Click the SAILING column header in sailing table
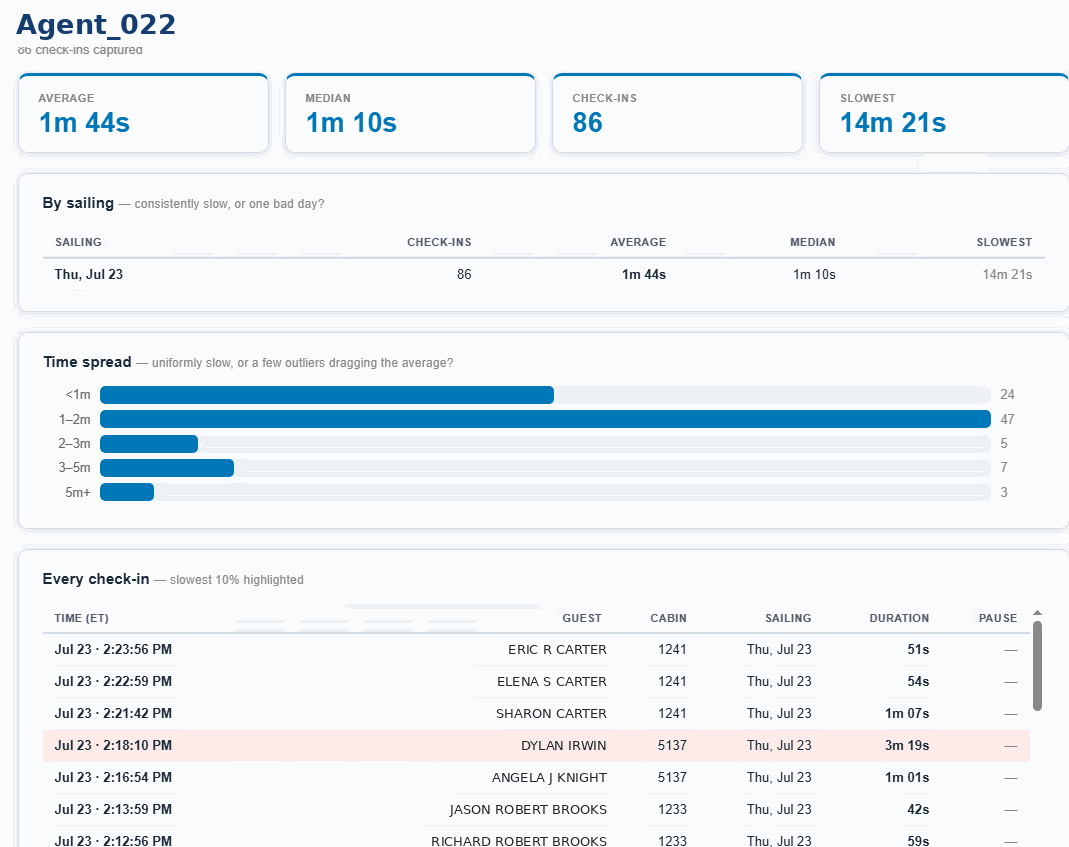Screen dimensions: 1069x847 [x=78, y=242]
